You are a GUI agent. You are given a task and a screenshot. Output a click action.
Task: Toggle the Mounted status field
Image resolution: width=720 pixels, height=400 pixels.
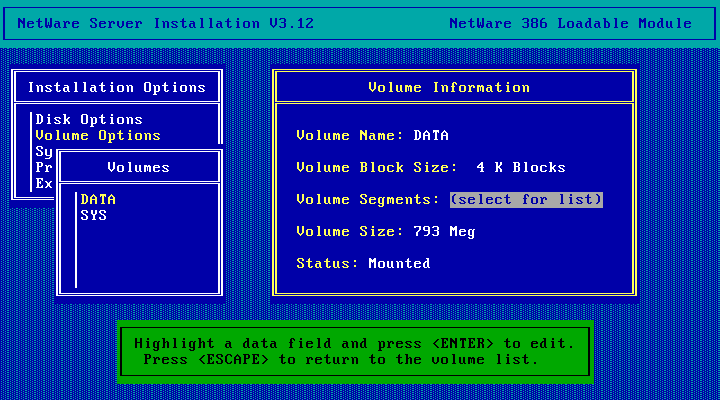[x=399, y=264]
